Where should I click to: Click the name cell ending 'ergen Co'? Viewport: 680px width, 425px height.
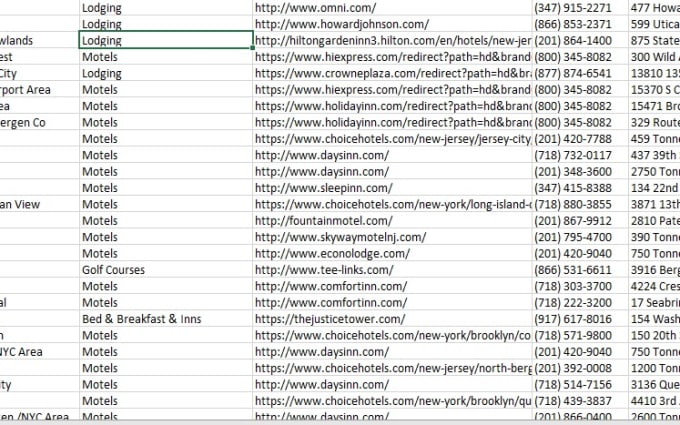39,122
